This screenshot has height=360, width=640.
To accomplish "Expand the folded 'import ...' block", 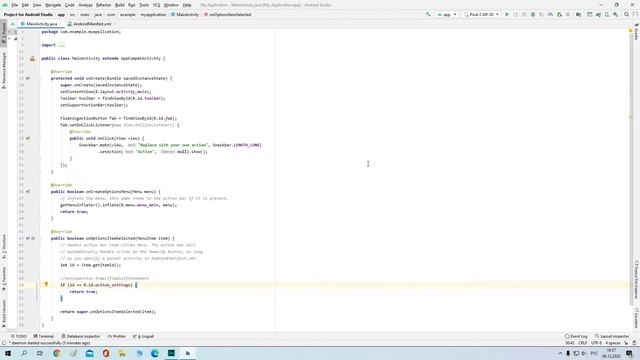I will click(x=61, y=45).
